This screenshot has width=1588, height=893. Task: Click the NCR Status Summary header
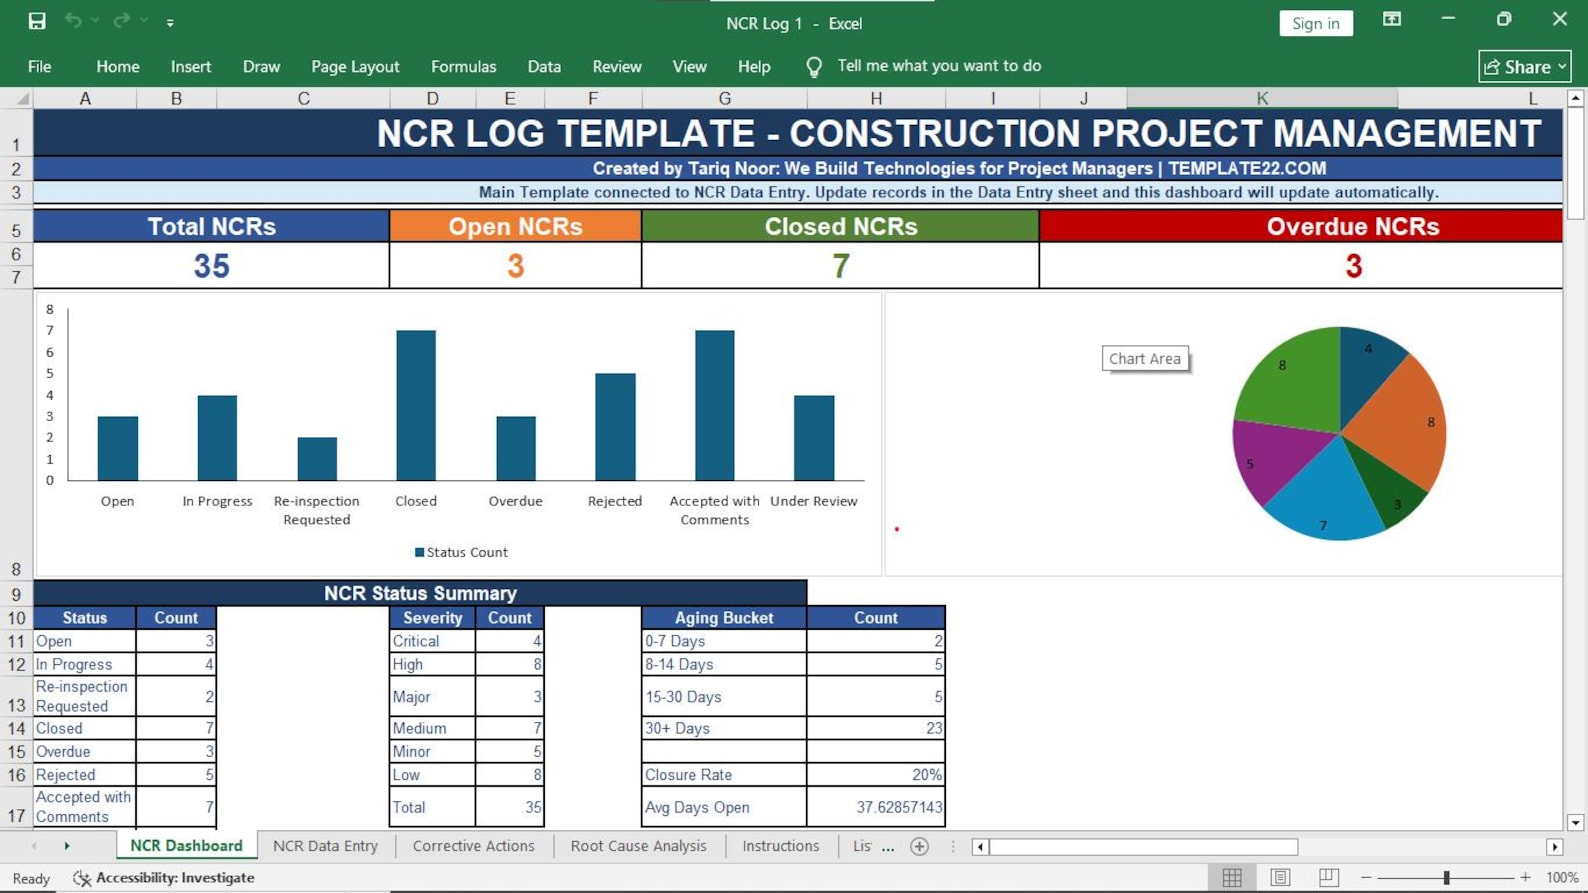[x=420, y=593]
